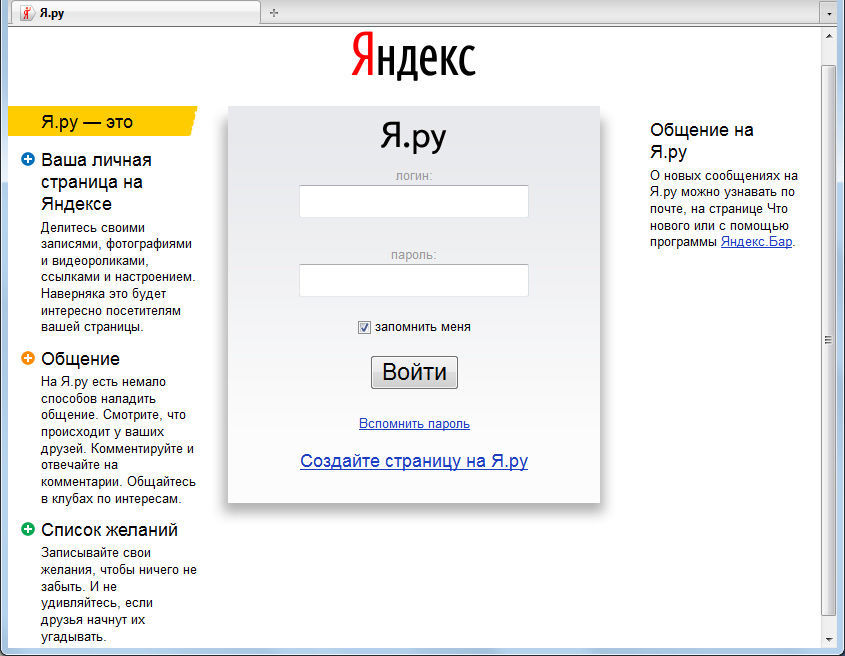Open the tab list dropdown arrow
This screenshot has height=656, width=845.
[828, 12]
